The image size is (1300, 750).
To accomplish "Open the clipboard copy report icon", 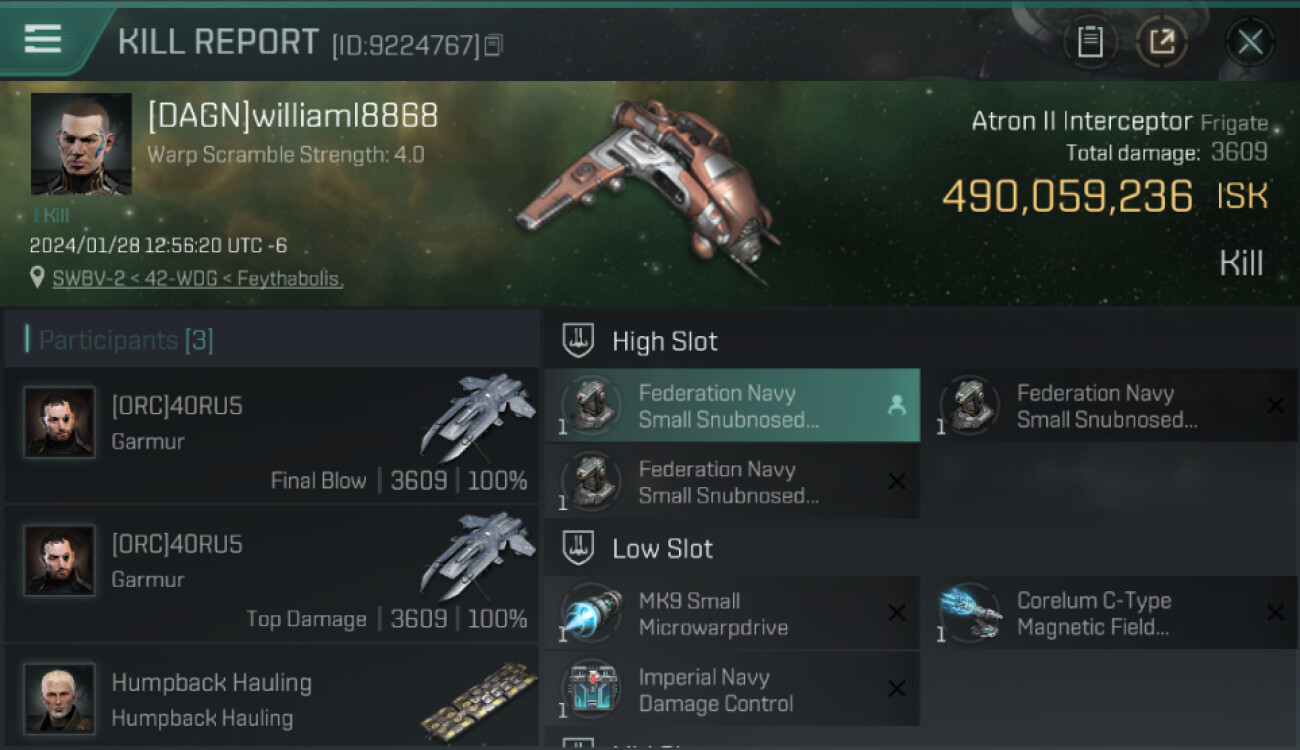I will tap(1090, 42).
